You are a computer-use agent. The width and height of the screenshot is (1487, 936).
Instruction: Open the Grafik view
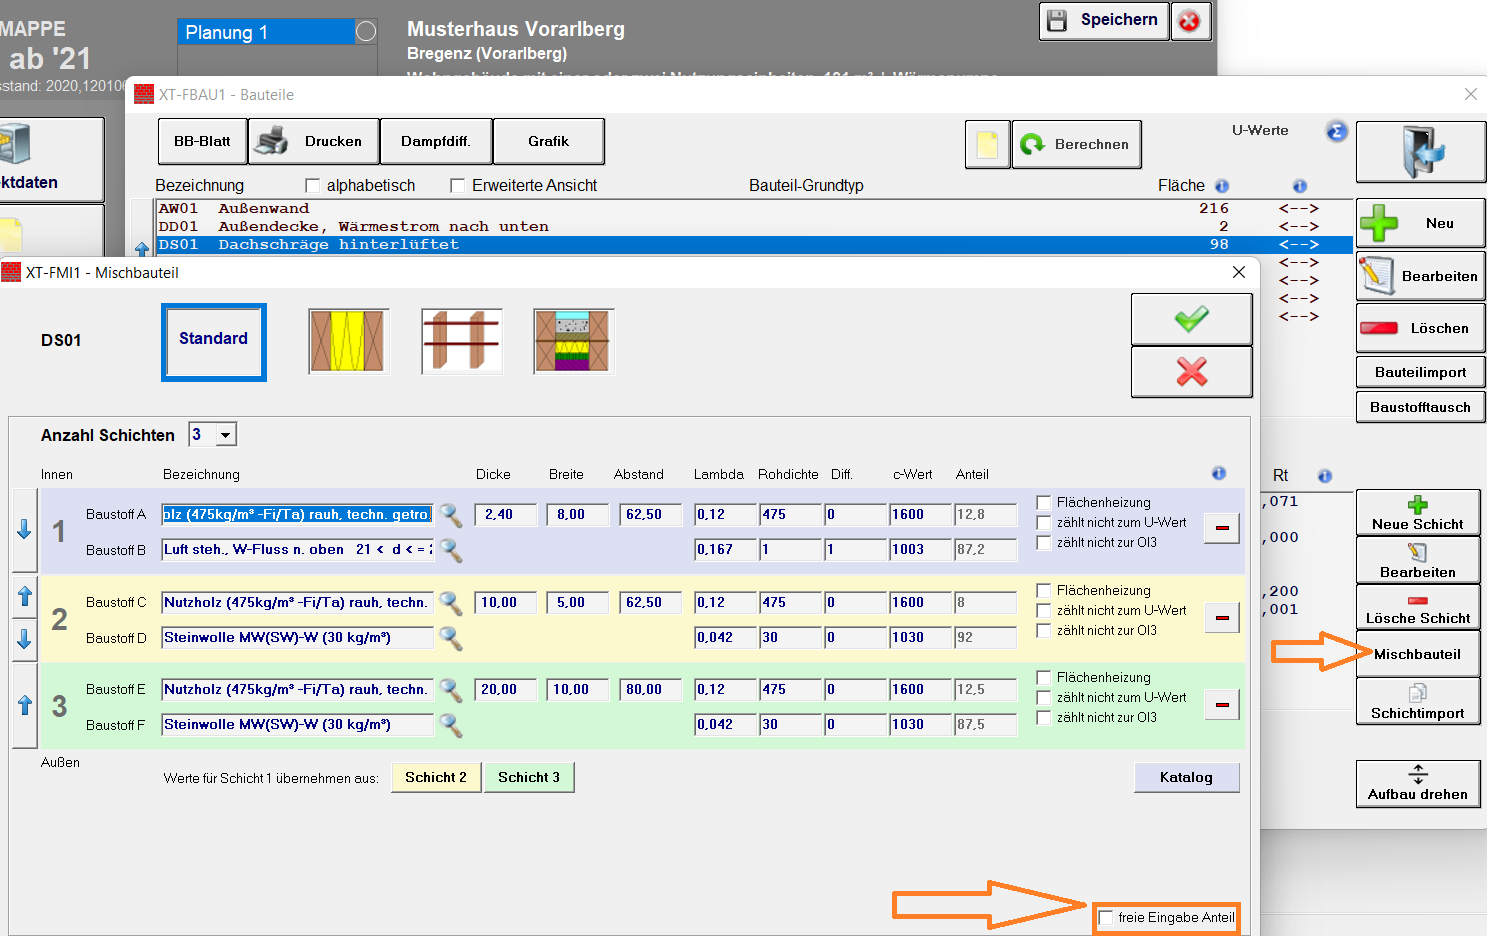(x=548, y=141)
